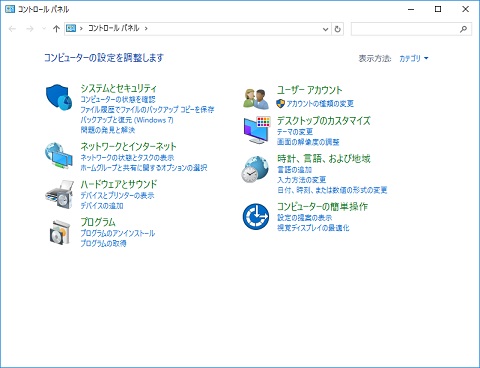Open the ネットワークとインターネット globe icon
Viewport: 480px width, 368px height.
[59, 156]
